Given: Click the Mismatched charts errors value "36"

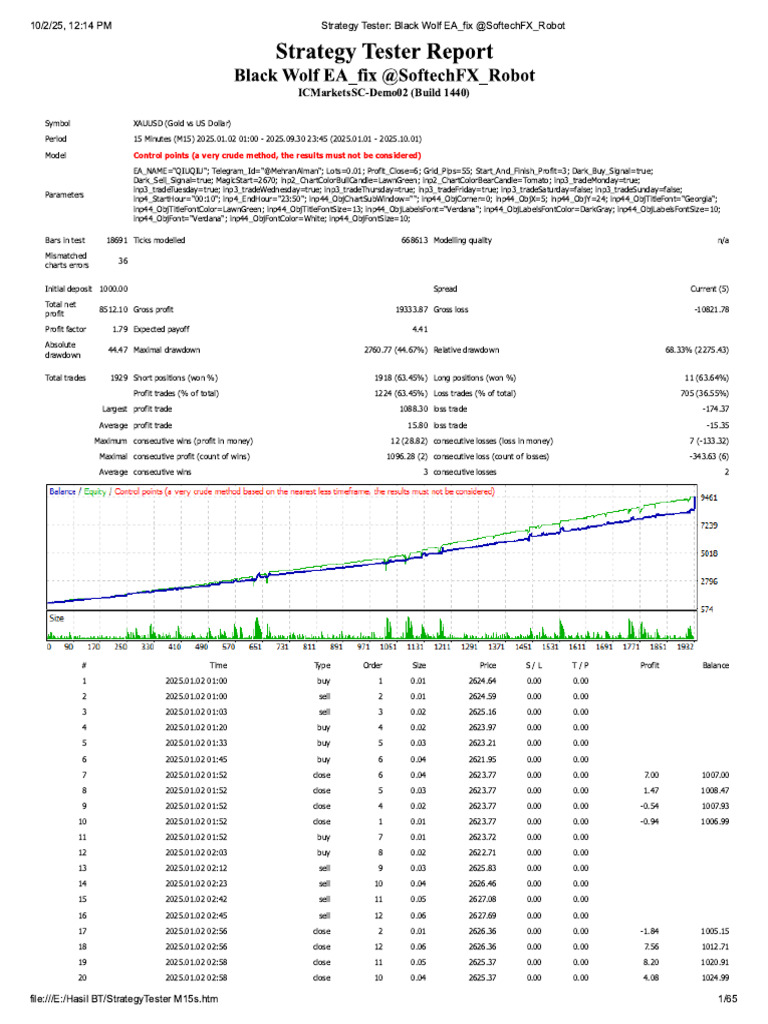Looking at the screenshot, I should tap(123, 261).
